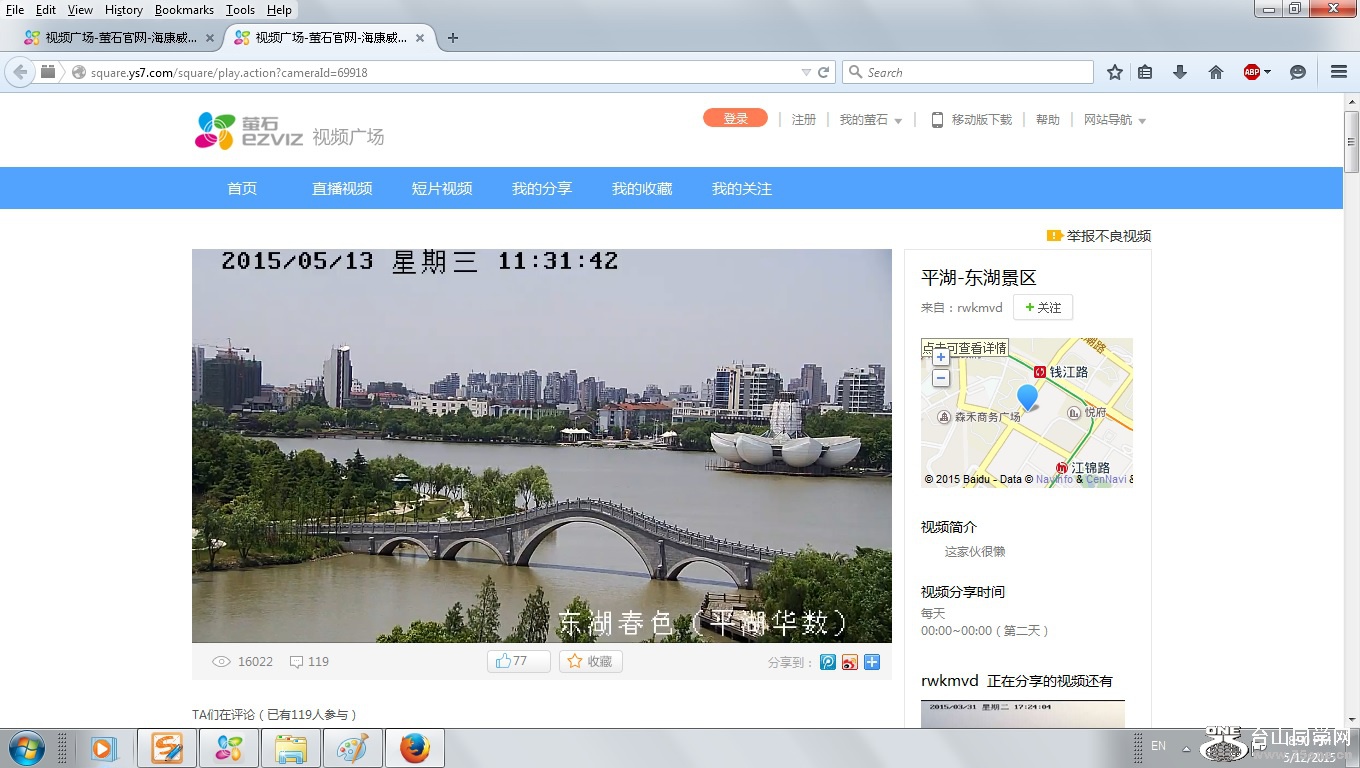Viewport: 1360px width, 768px height.
Task: Open the bookmarks list icon
Action: pos(1146,72)
